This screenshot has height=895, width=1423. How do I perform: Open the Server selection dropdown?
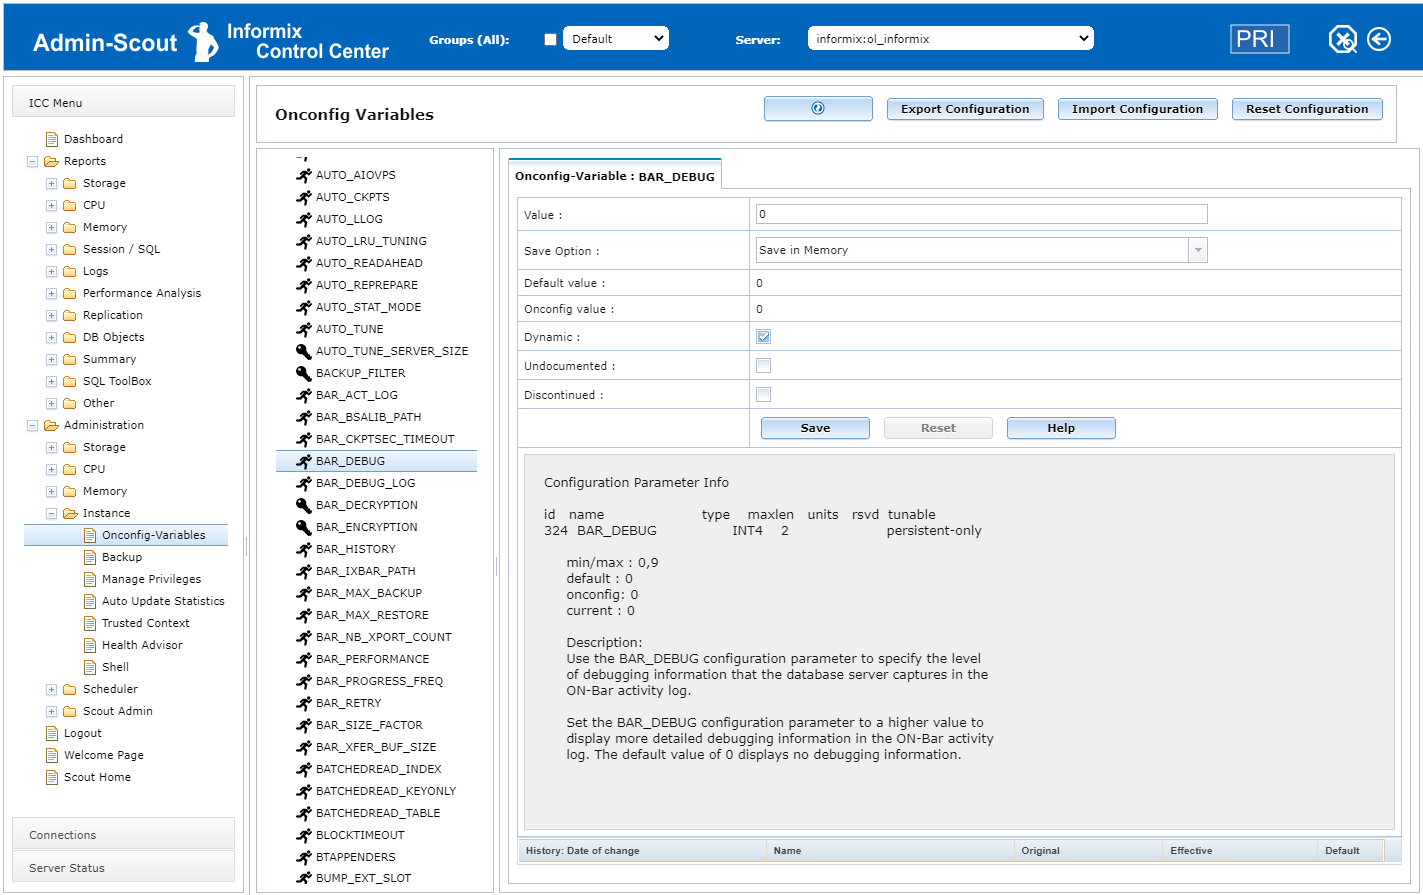[950, 39]
